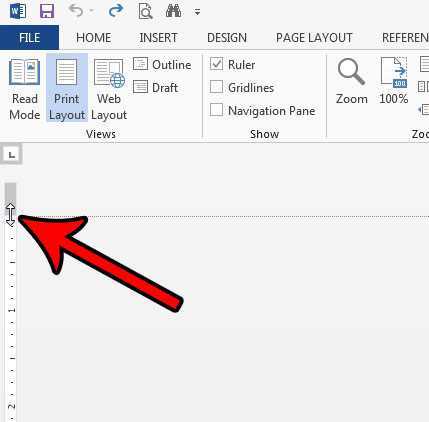Viewport: 429px width, 422px height.
Task: Expand Customize Quick Access Toolbar dropdown
Action: 198,12
